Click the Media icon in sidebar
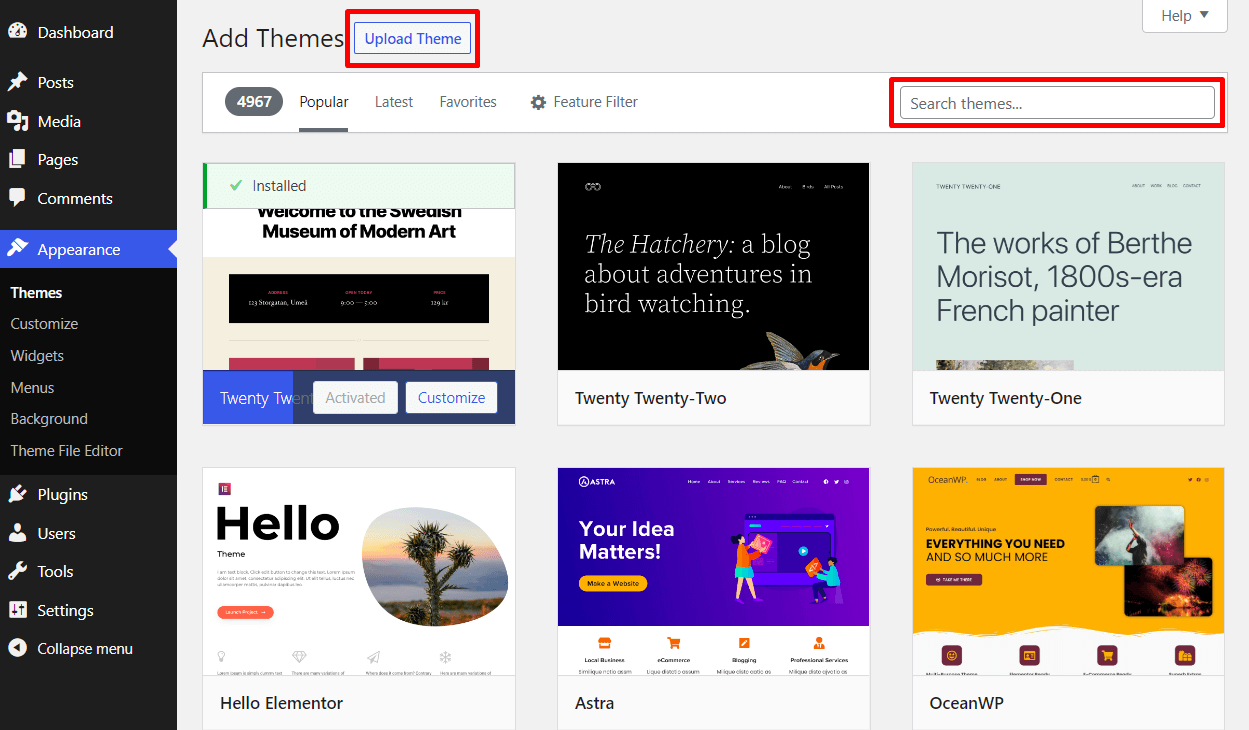The height and width of the screenshot is (730, 1249). tap(17, 121)
